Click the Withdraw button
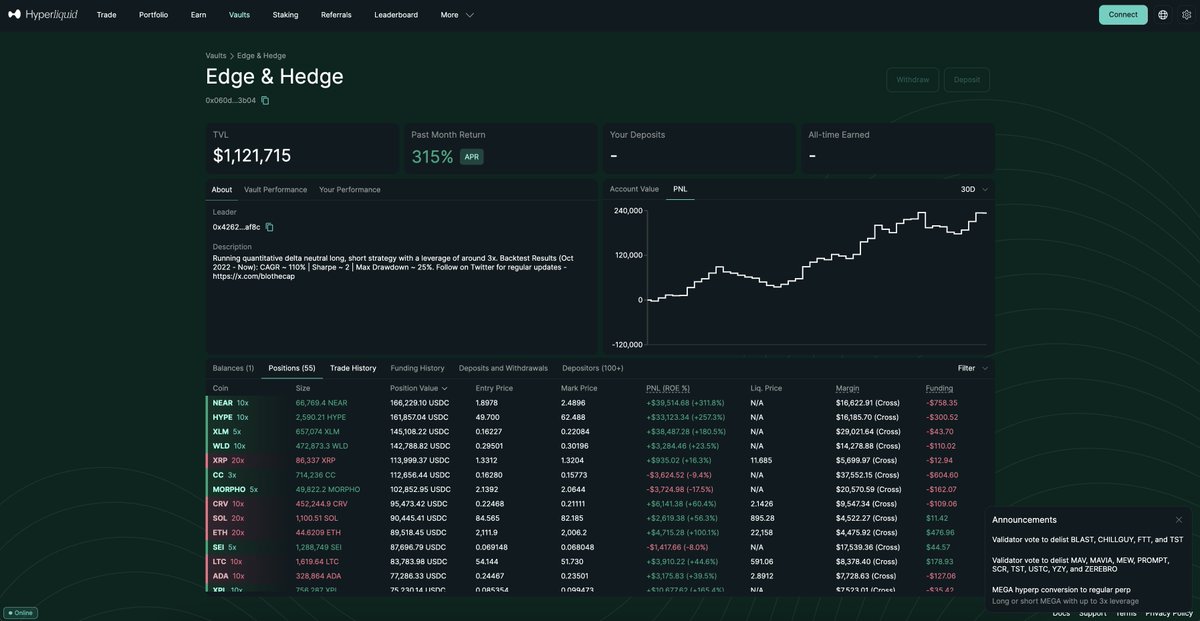Screen dimensions: 1200x621 [912, 80]
